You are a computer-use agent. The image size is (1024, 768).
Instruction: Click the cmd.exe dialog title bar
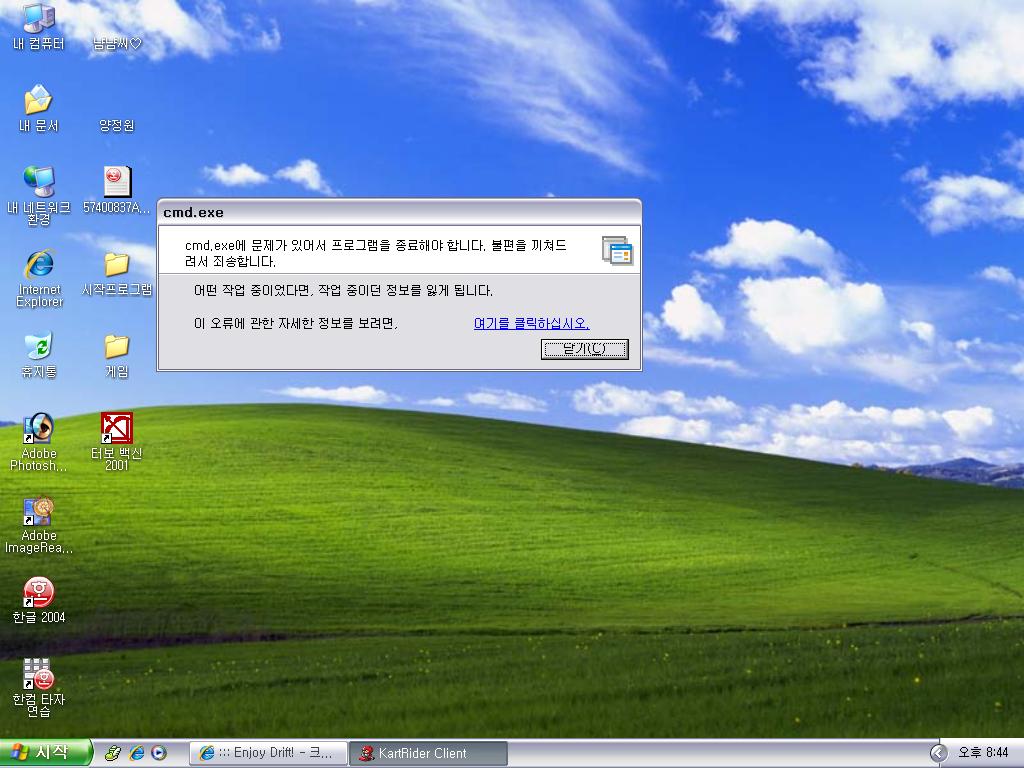(x=399, y=212)
